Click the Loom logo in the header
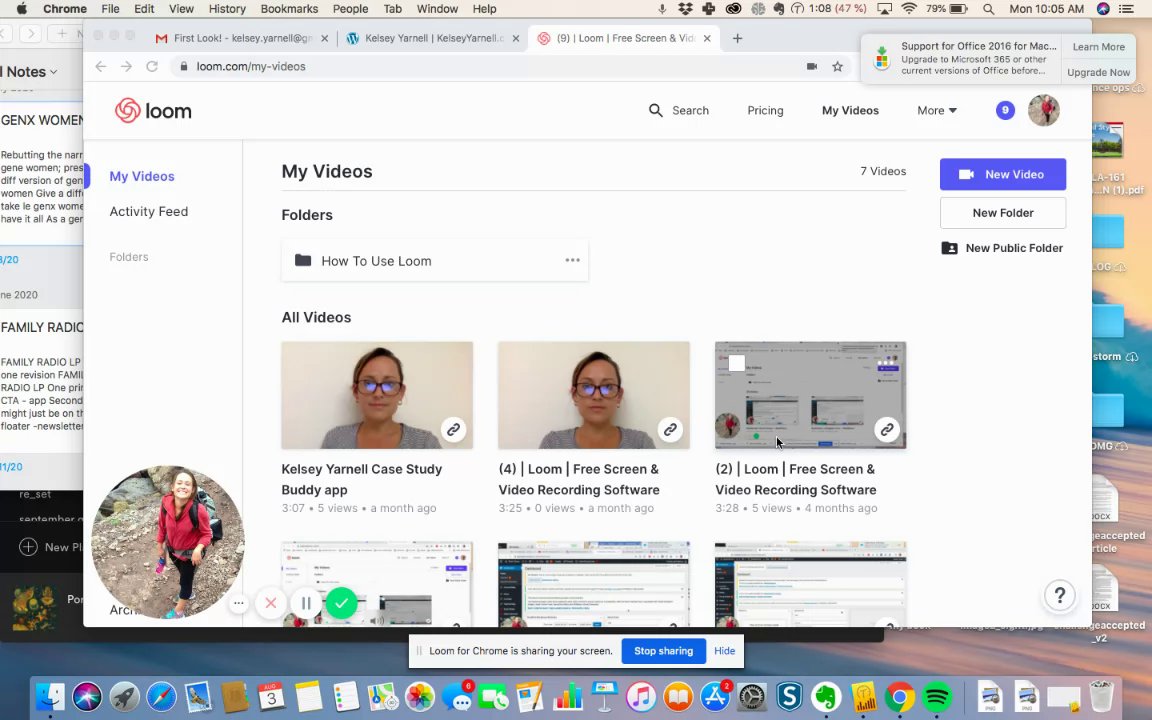 (153, 111)
